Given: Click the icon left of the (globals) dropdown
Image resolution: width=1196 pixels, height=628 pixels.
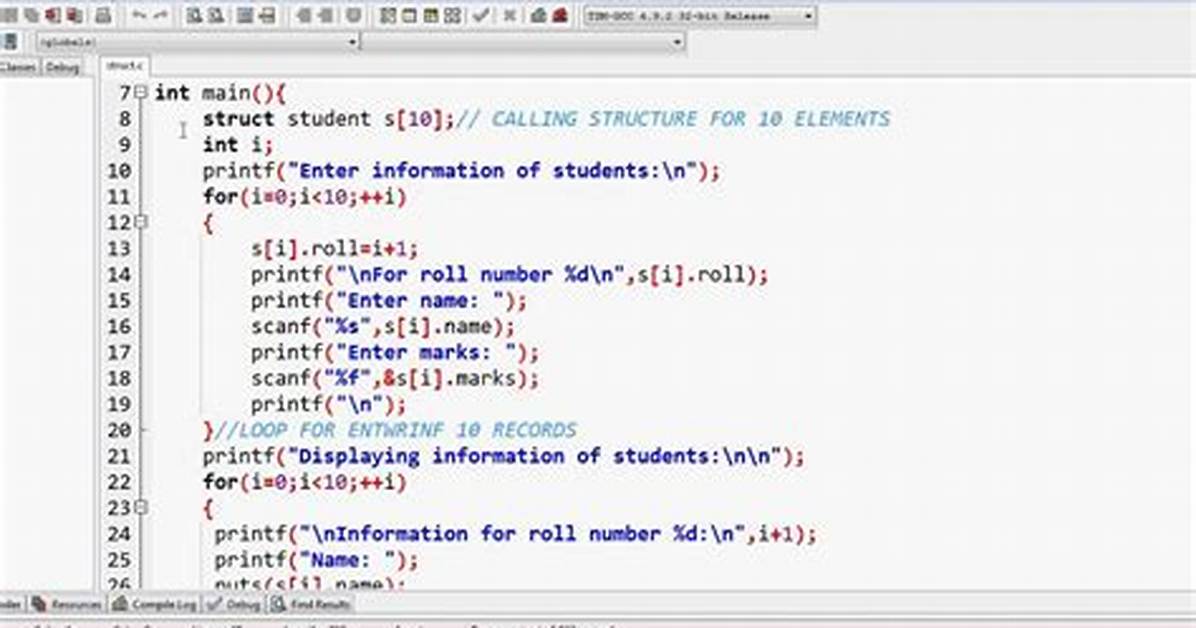Looking at the screenshot, I should click(x=11, y=41).
